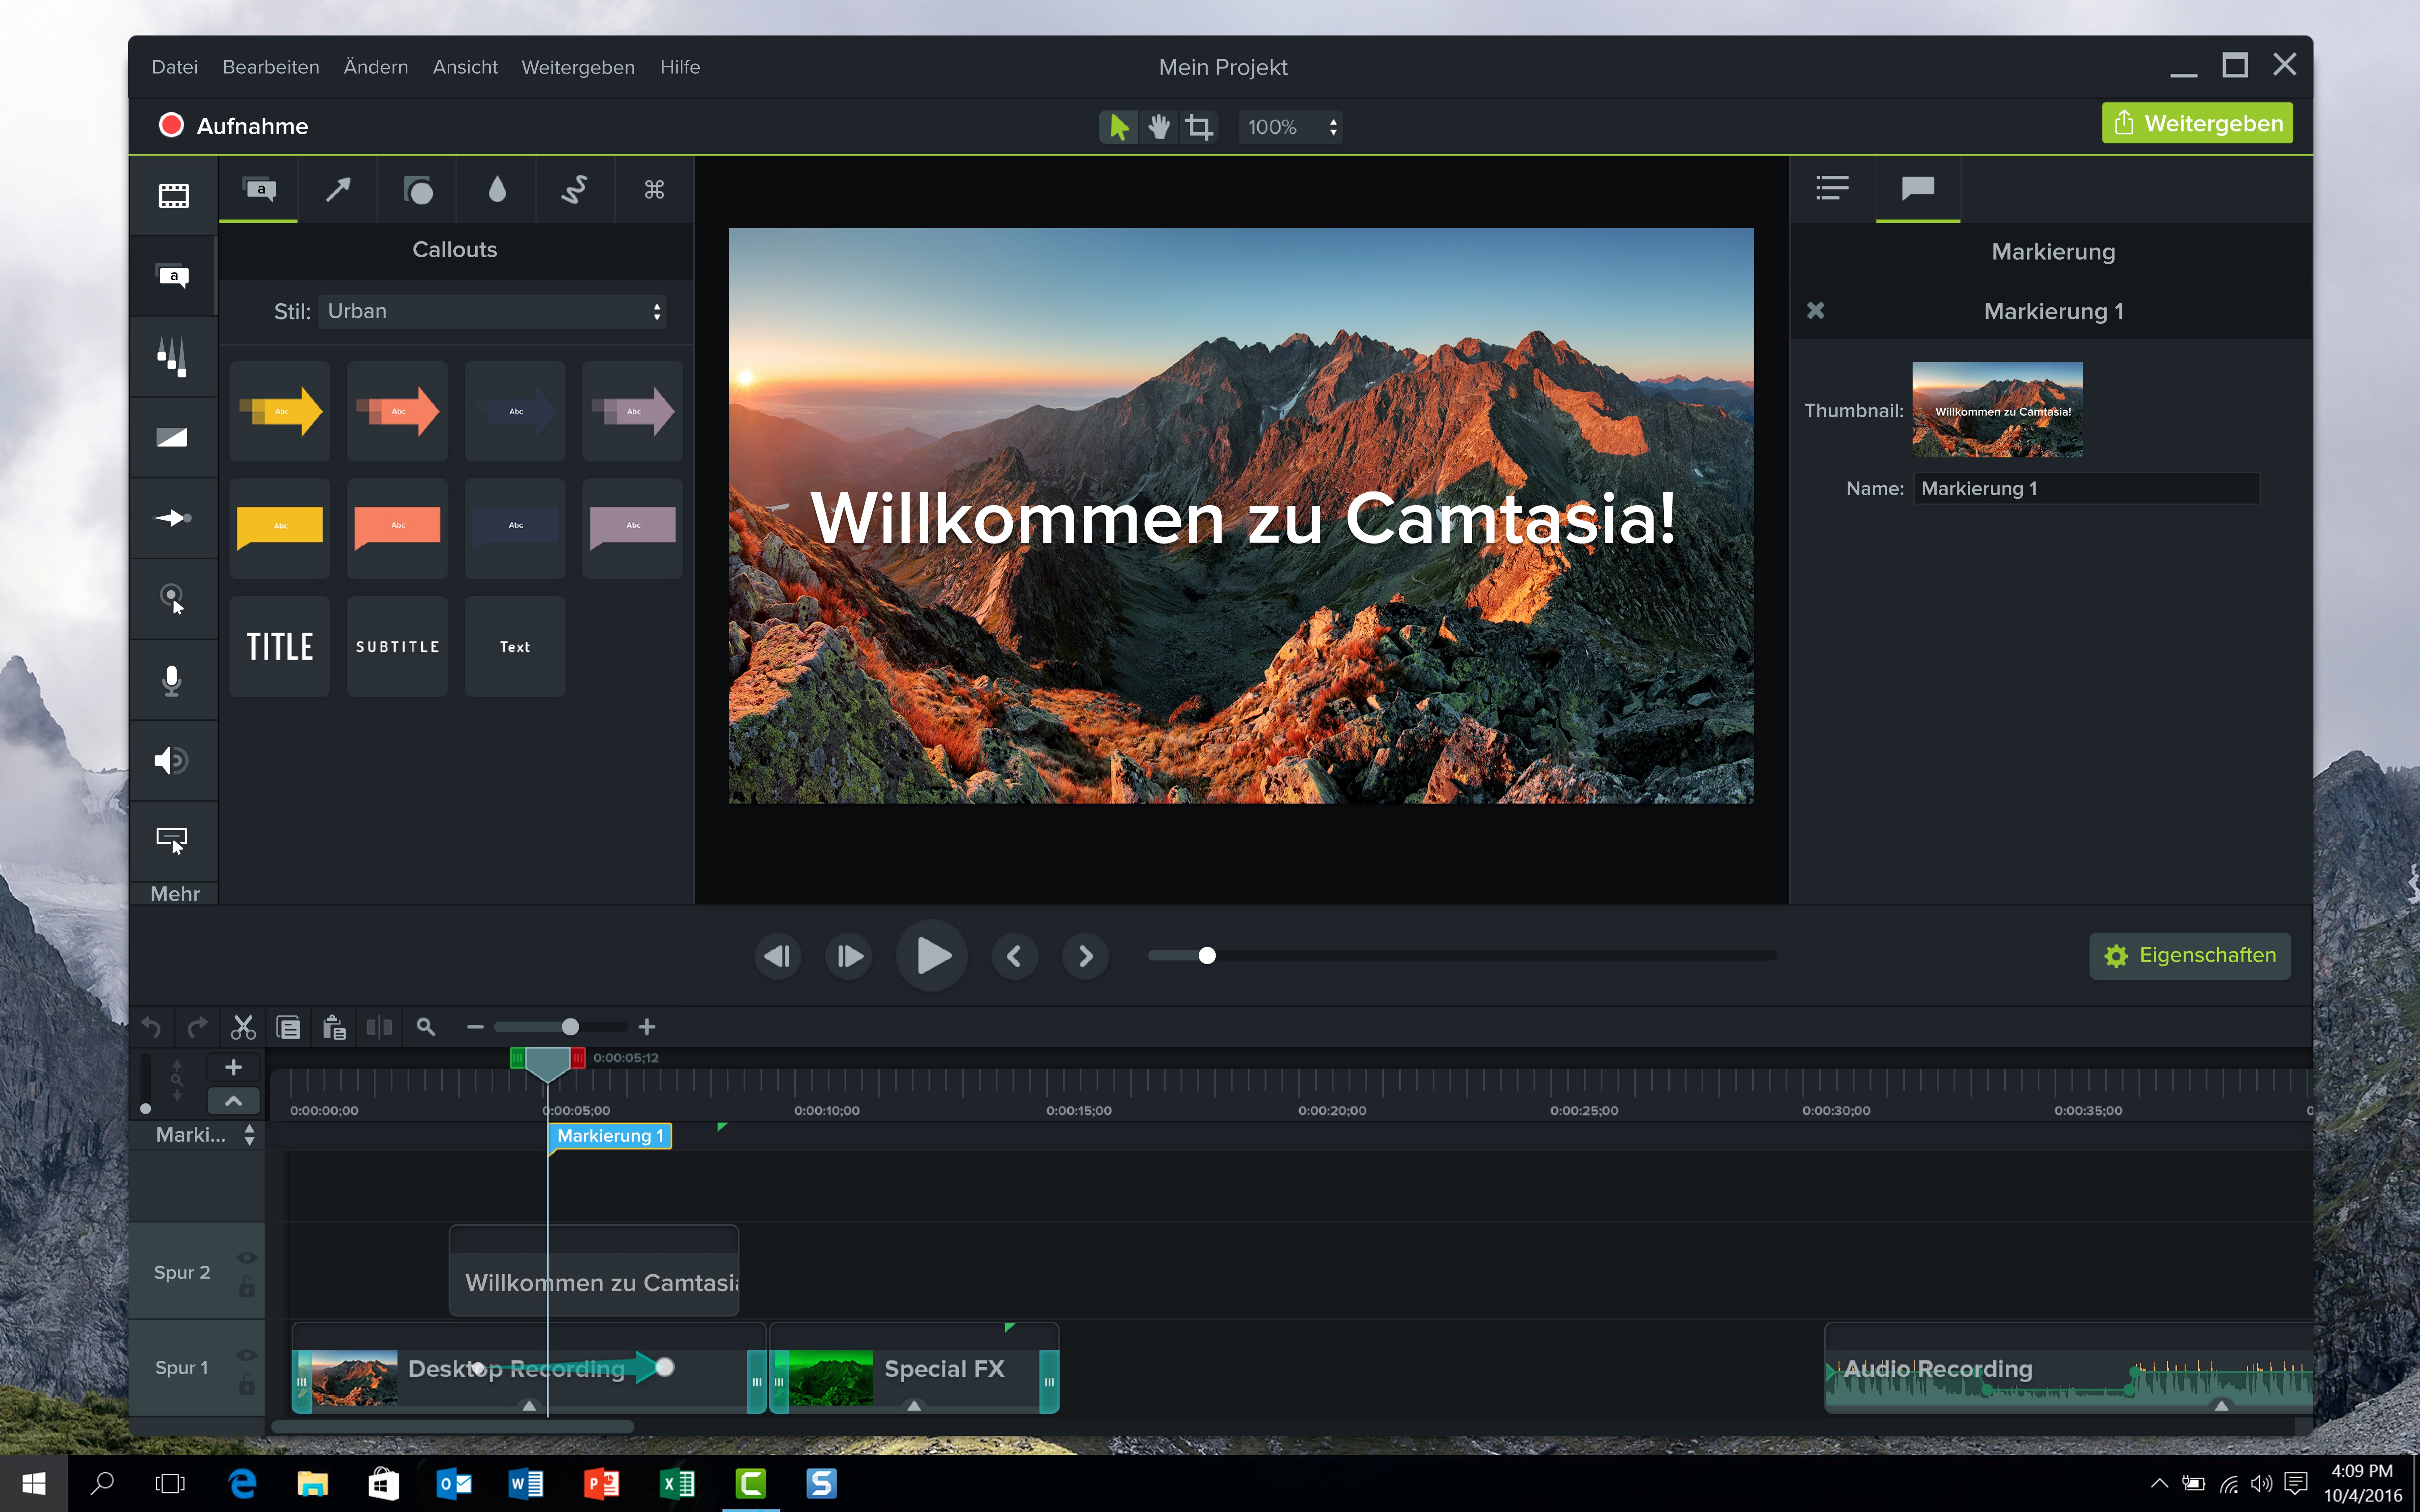Switch to the Callouts speech-bubble tab

(259, 189)
